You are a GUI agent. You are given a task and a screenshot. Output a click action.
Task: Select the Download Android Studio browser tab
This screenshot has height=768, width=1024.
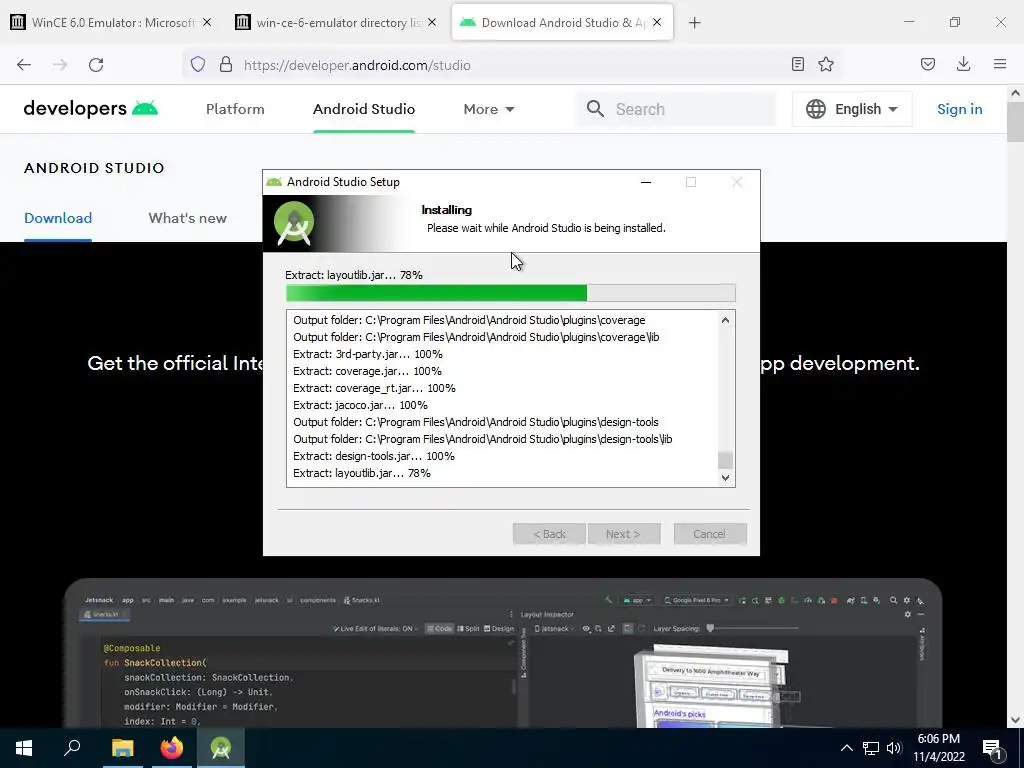click(562, 22)
